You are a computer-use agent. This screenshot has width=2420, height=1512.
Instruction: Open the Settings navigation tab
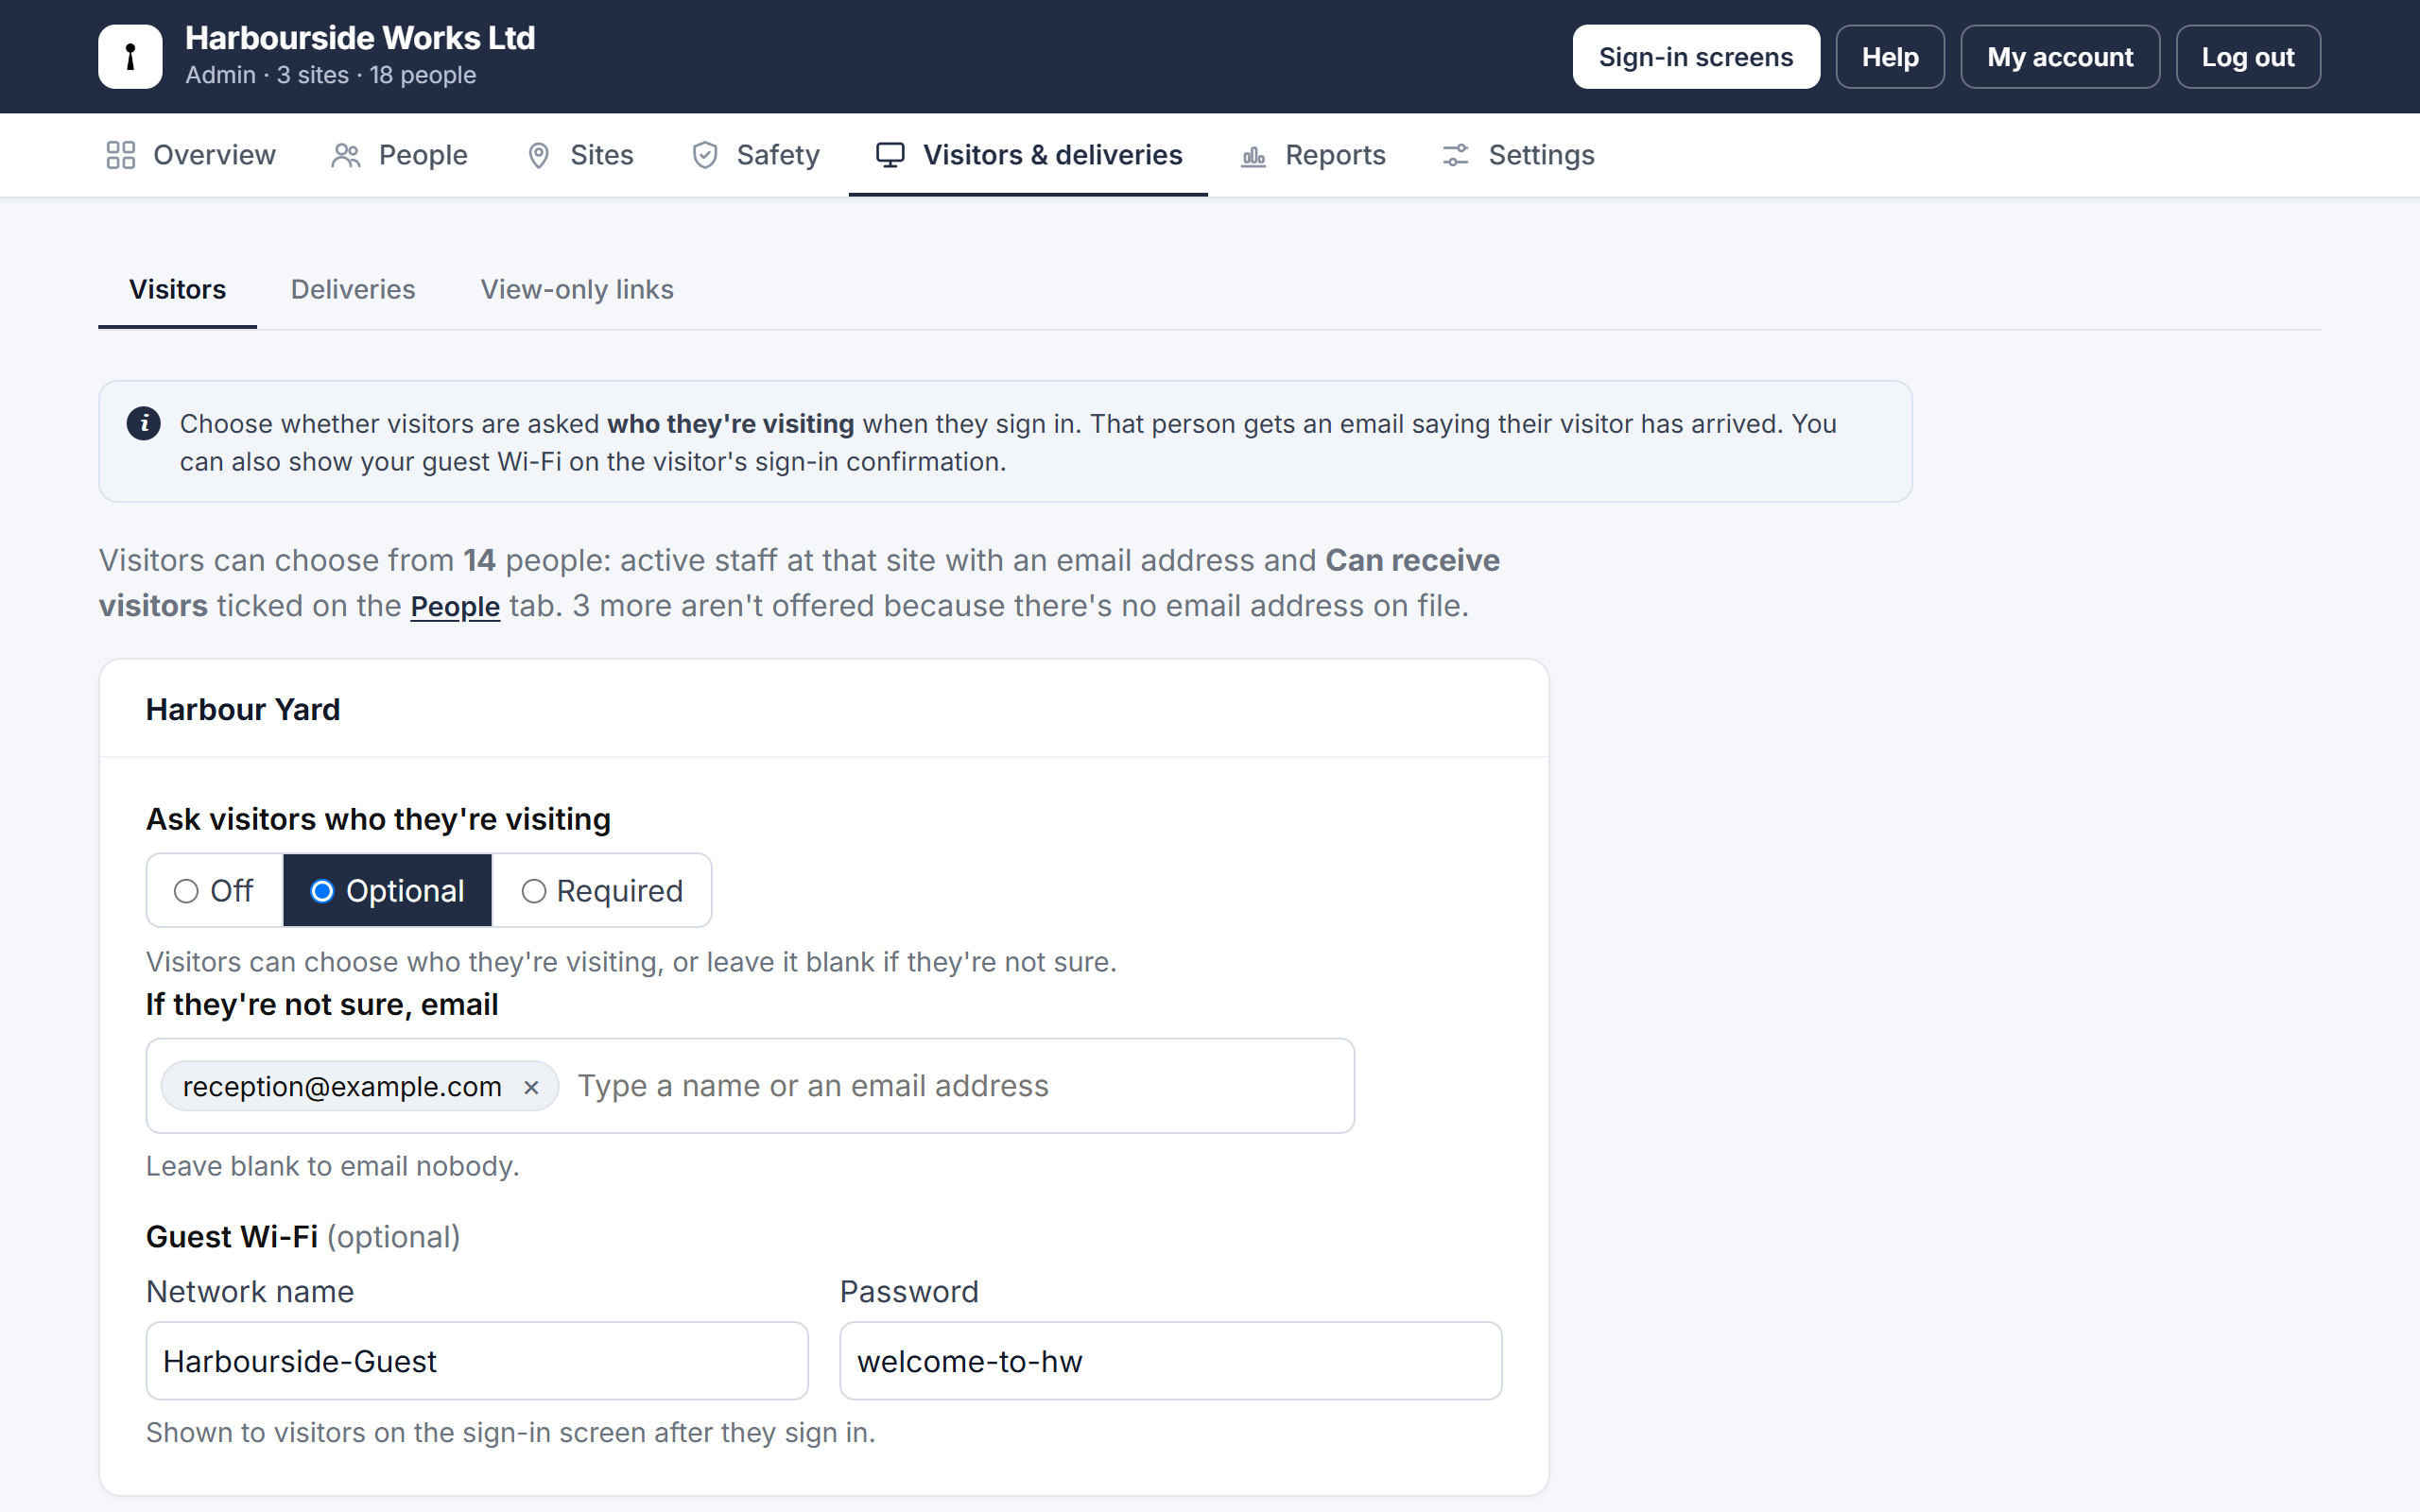(x=1518, y=155)
